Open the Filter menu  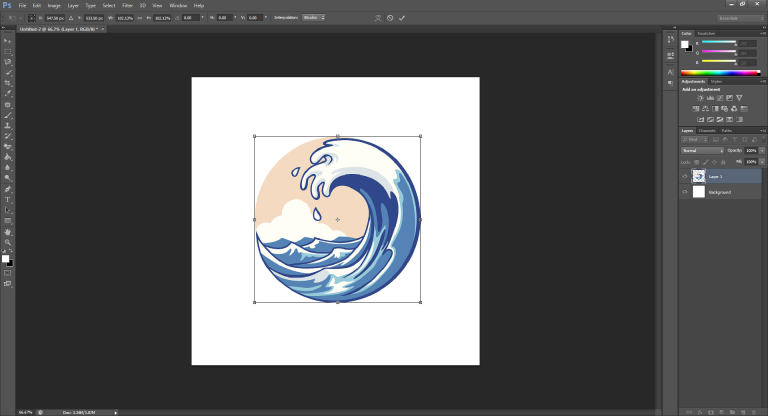pos(127,5)
